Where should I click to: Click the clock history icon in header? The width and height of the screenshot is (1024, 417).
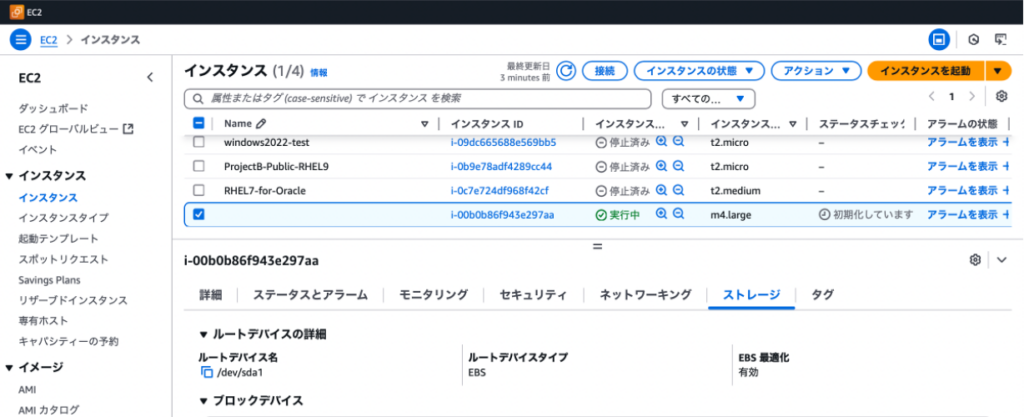click(x=973, y=40)
